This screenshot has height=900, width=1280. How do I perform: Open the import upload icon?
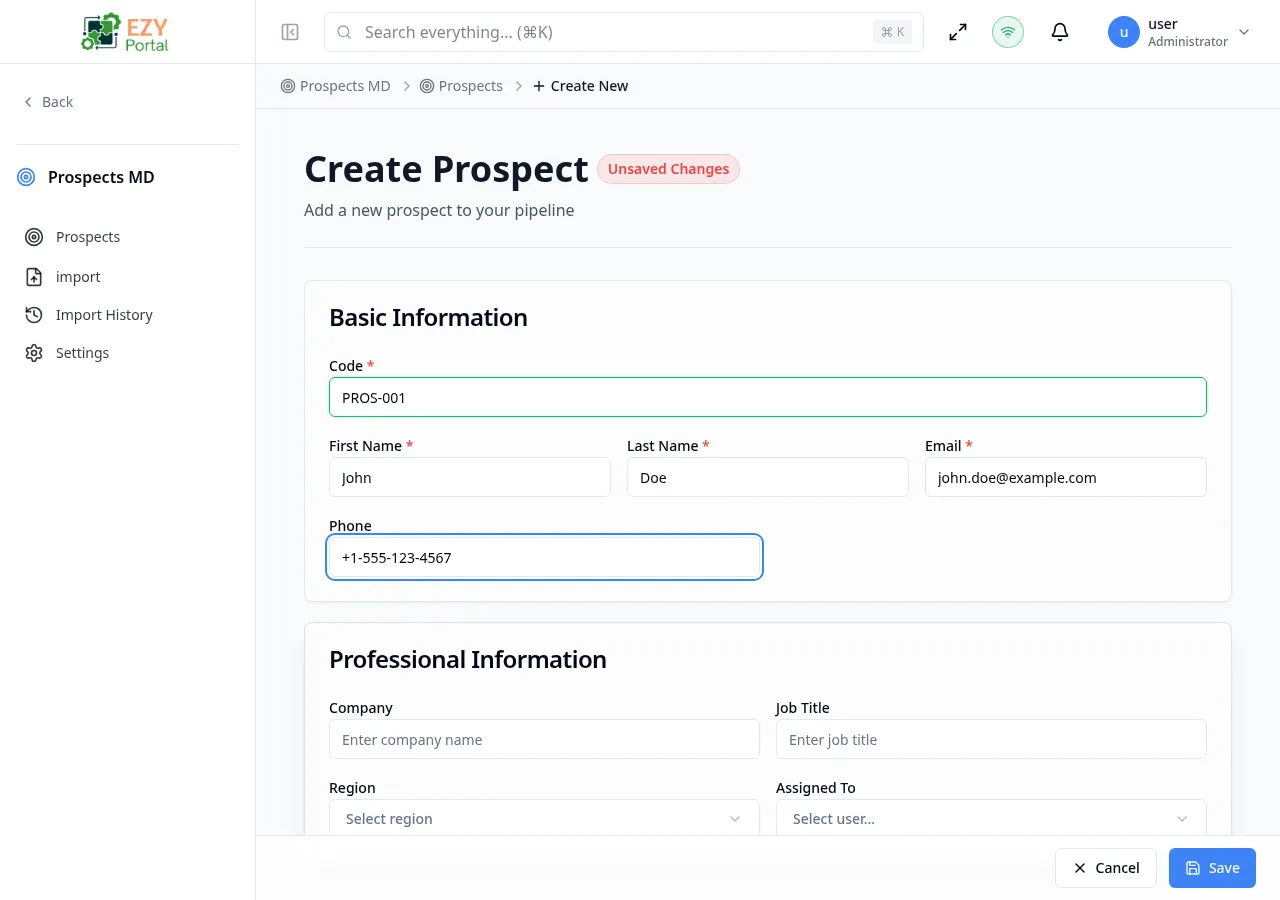(33, 277)
